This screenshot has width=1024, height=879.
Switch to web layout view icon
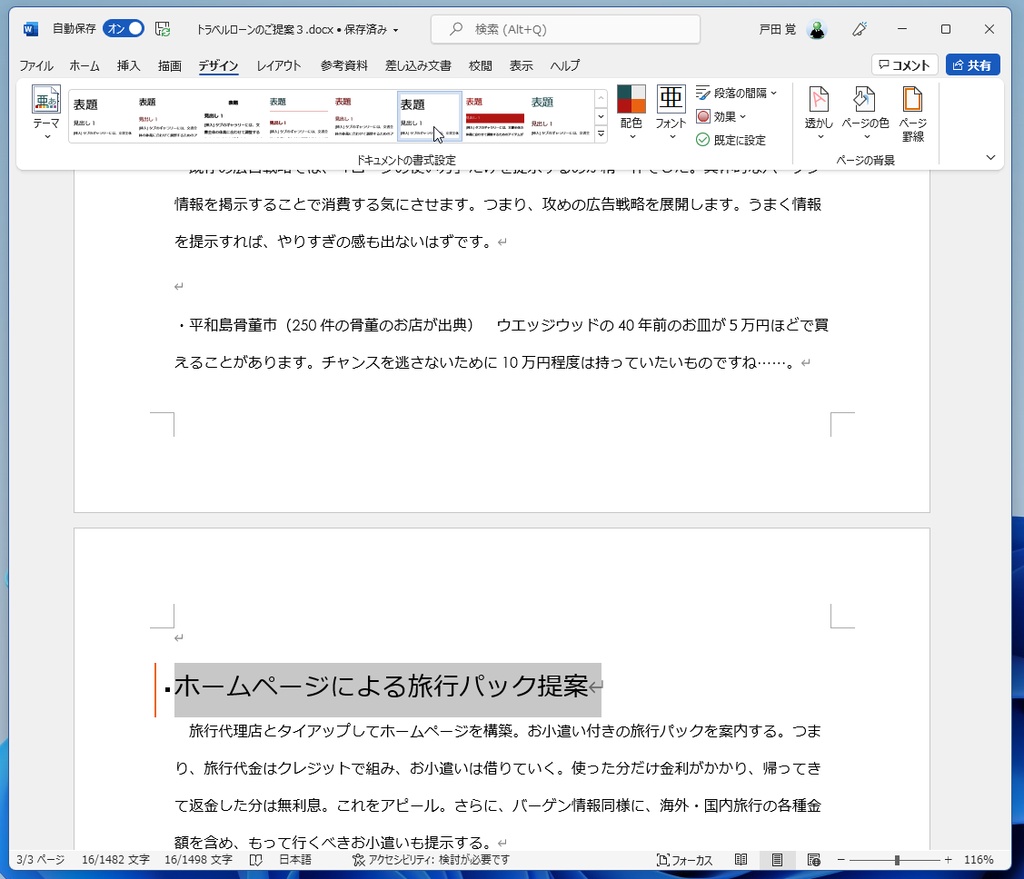click(813, 859)
